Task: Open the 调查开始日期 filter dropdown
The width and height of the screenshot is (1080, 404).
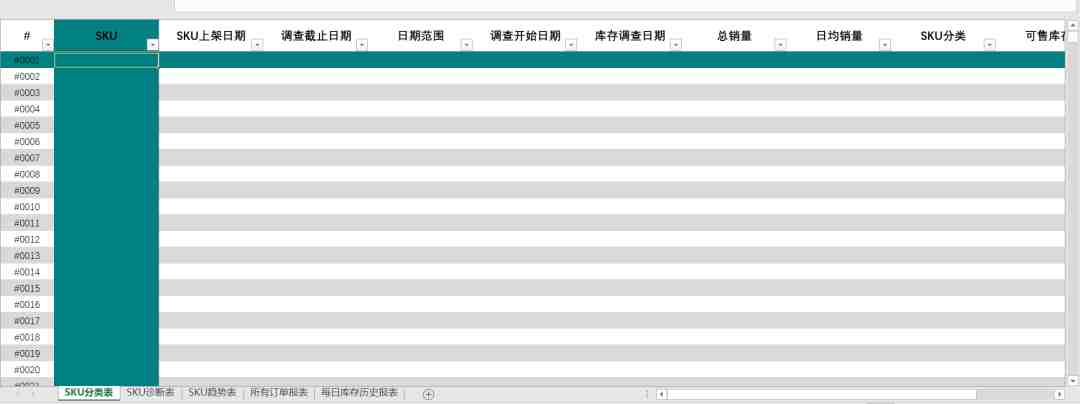Action: click(x=571, y=45)
